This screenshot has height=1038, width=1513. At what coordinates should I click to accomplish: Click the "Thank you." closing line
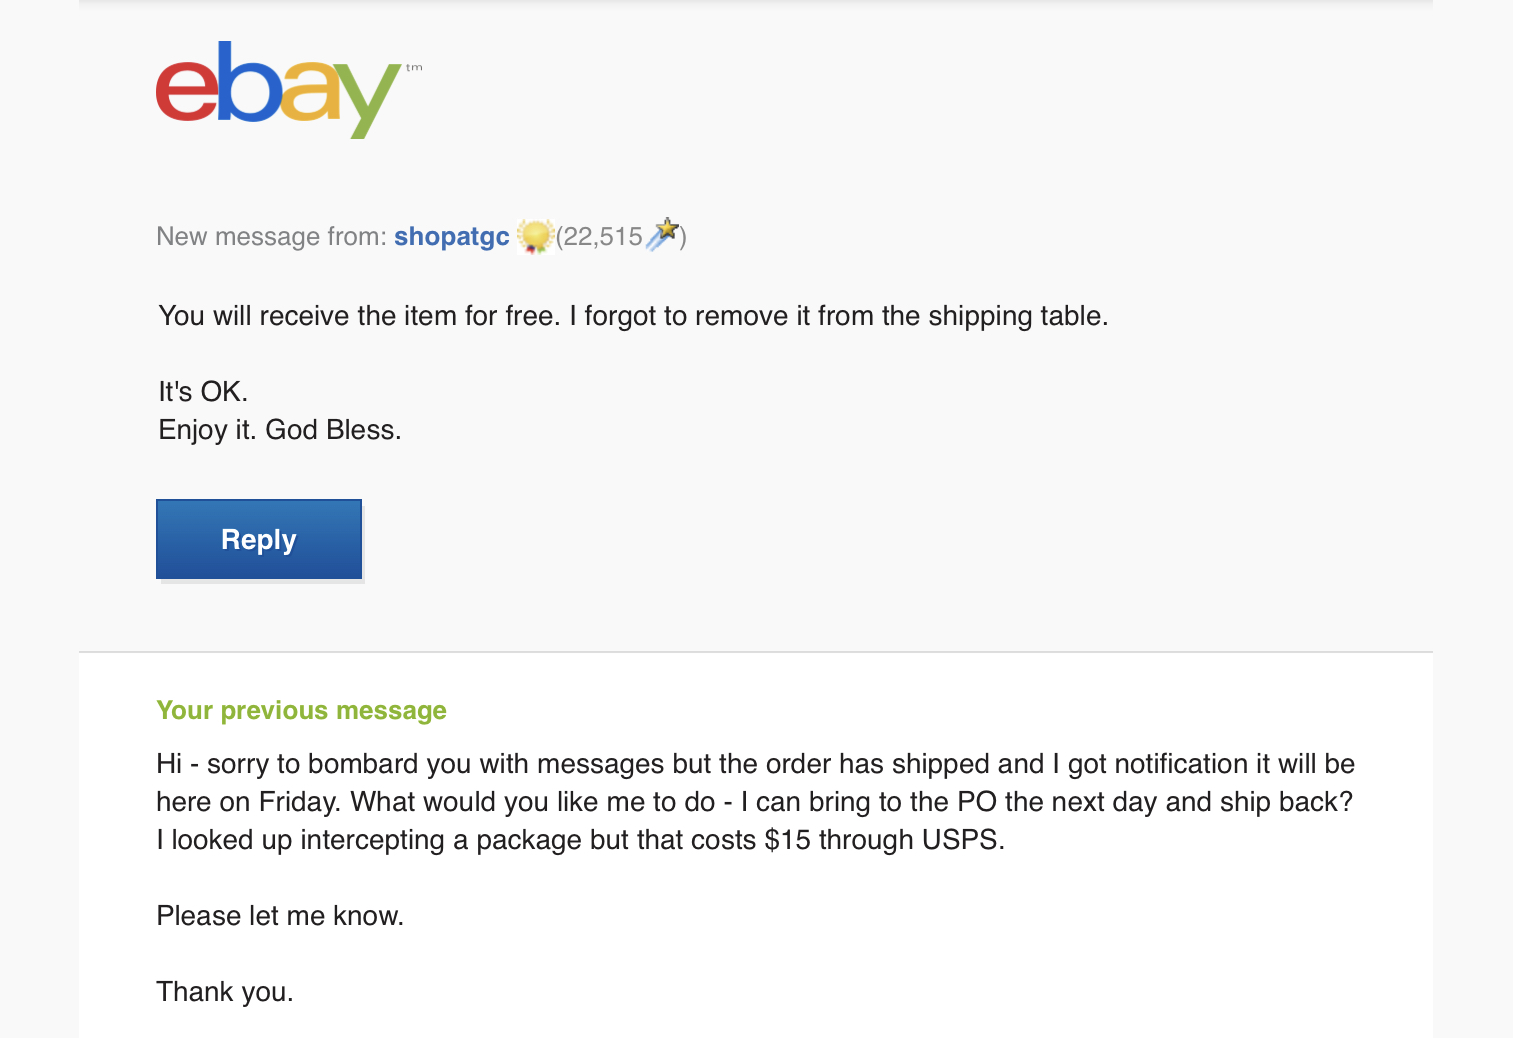point(225,992)
